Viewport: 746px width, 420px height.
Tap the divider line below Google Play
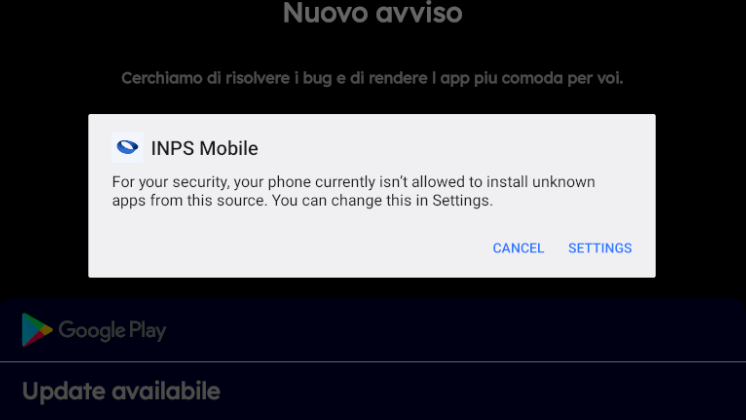373,361
